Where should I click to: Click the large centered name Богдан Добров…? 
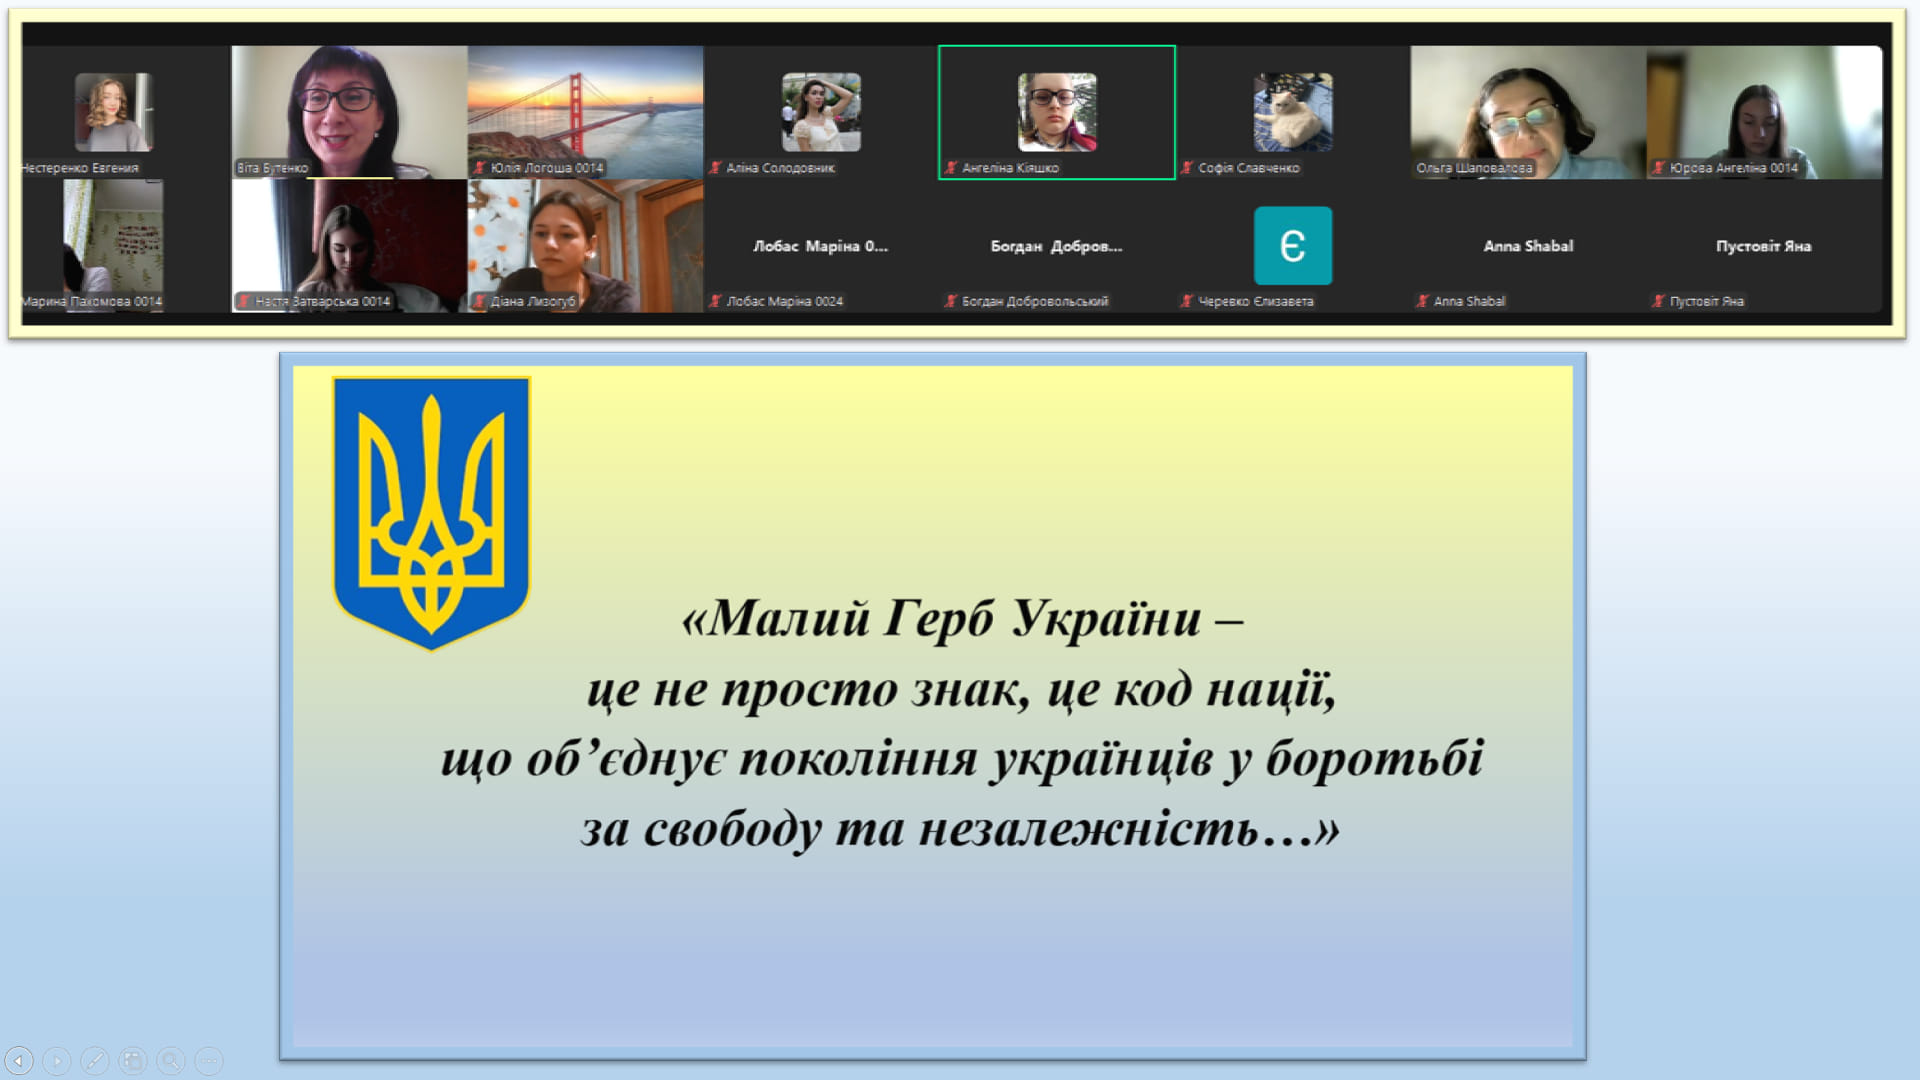(x=1056, y=246)
